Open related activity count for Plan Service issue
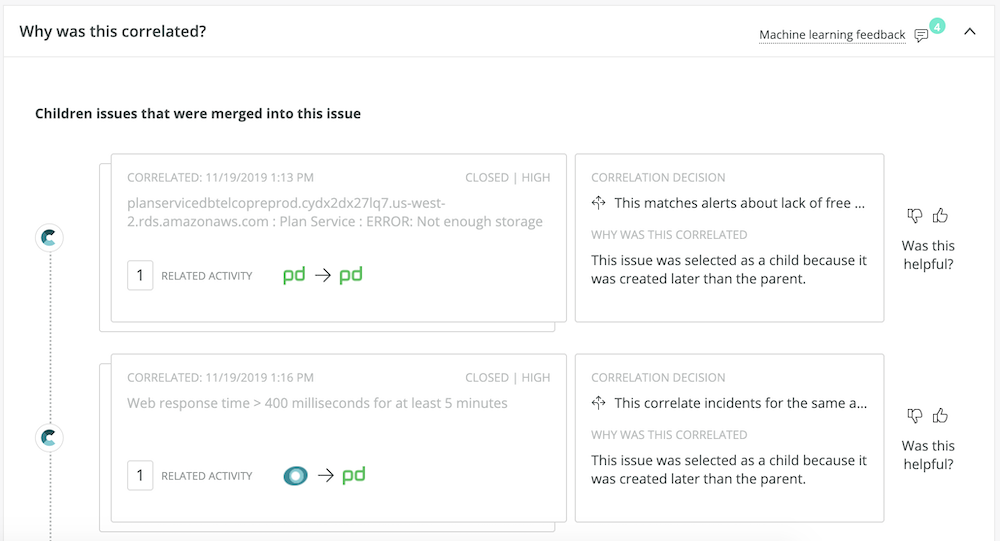 pos(140,276)
